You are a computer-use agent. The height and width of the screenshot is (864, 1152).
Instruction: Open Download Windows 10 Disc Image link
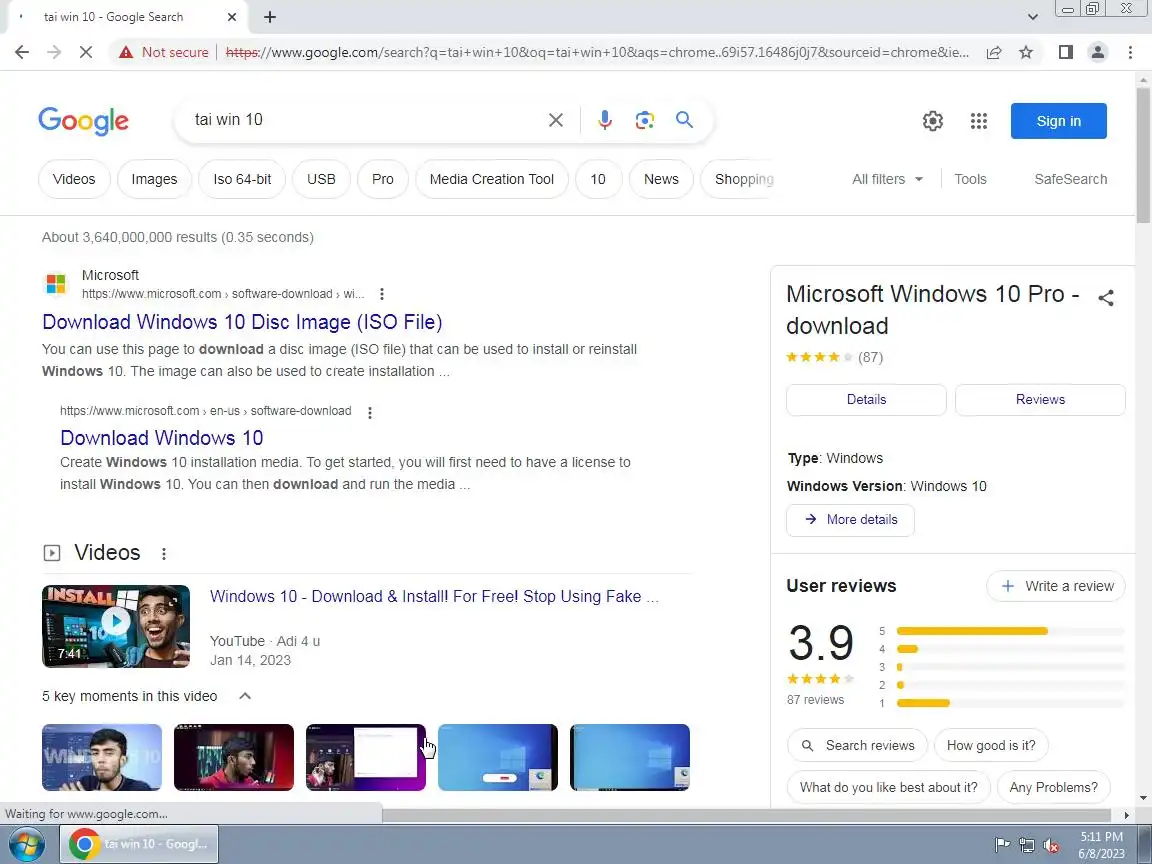pos(242,322)
